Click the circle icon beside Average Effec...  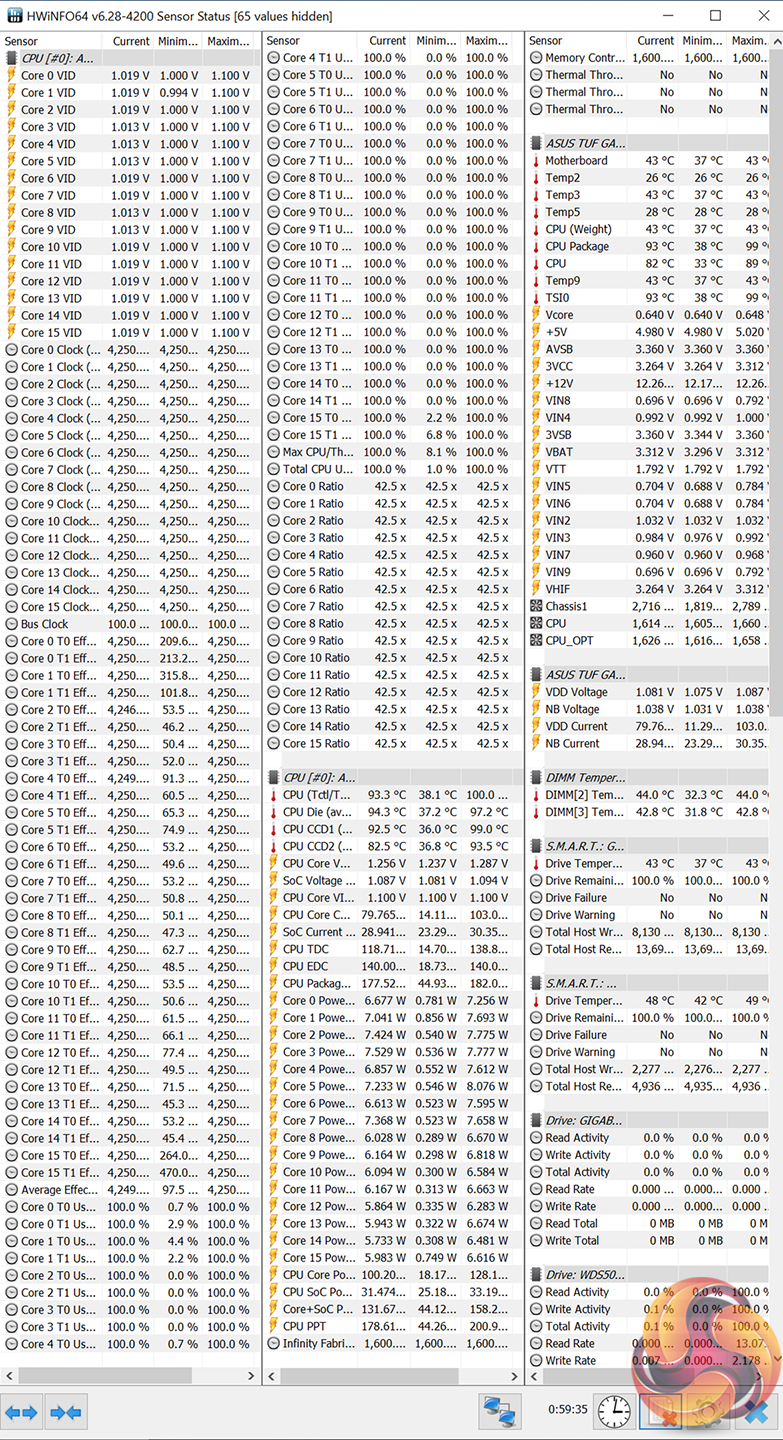tap(12, 1190)
